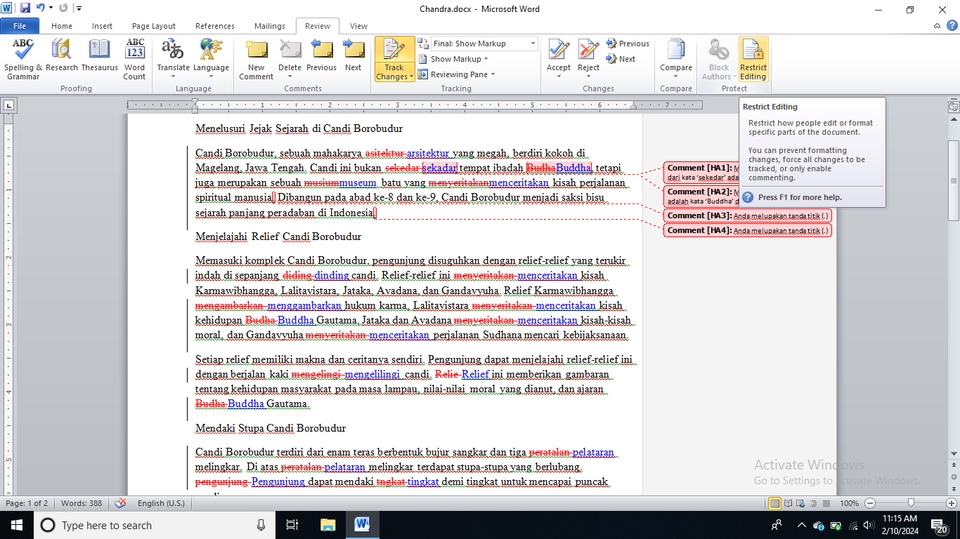Open the References tab

(215, 26)
